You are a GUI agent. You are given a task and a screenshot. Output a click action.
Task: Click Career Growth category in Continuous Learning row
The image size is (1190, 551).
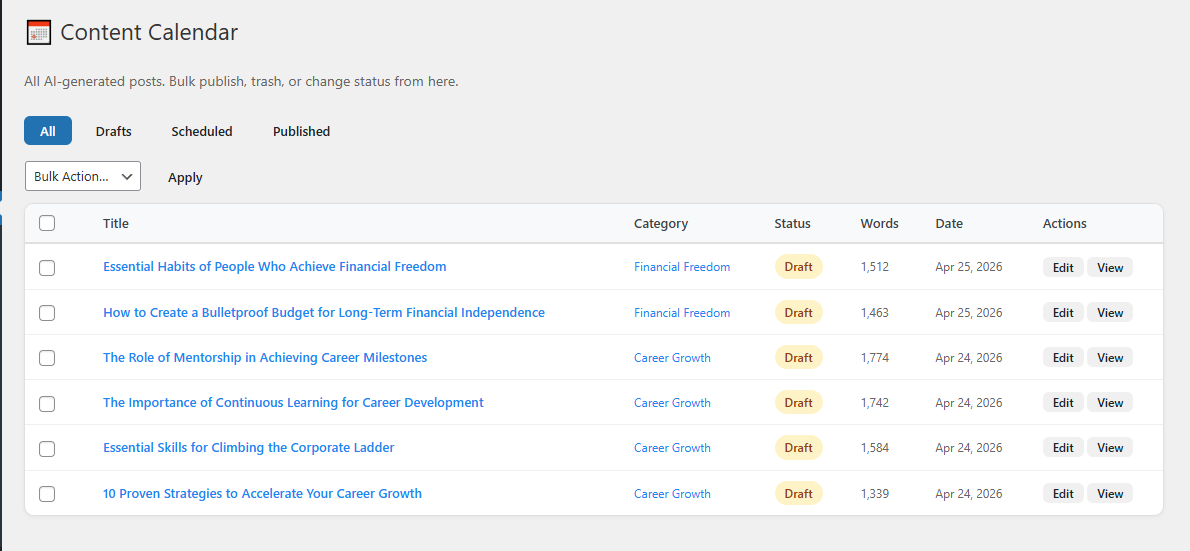672,403
